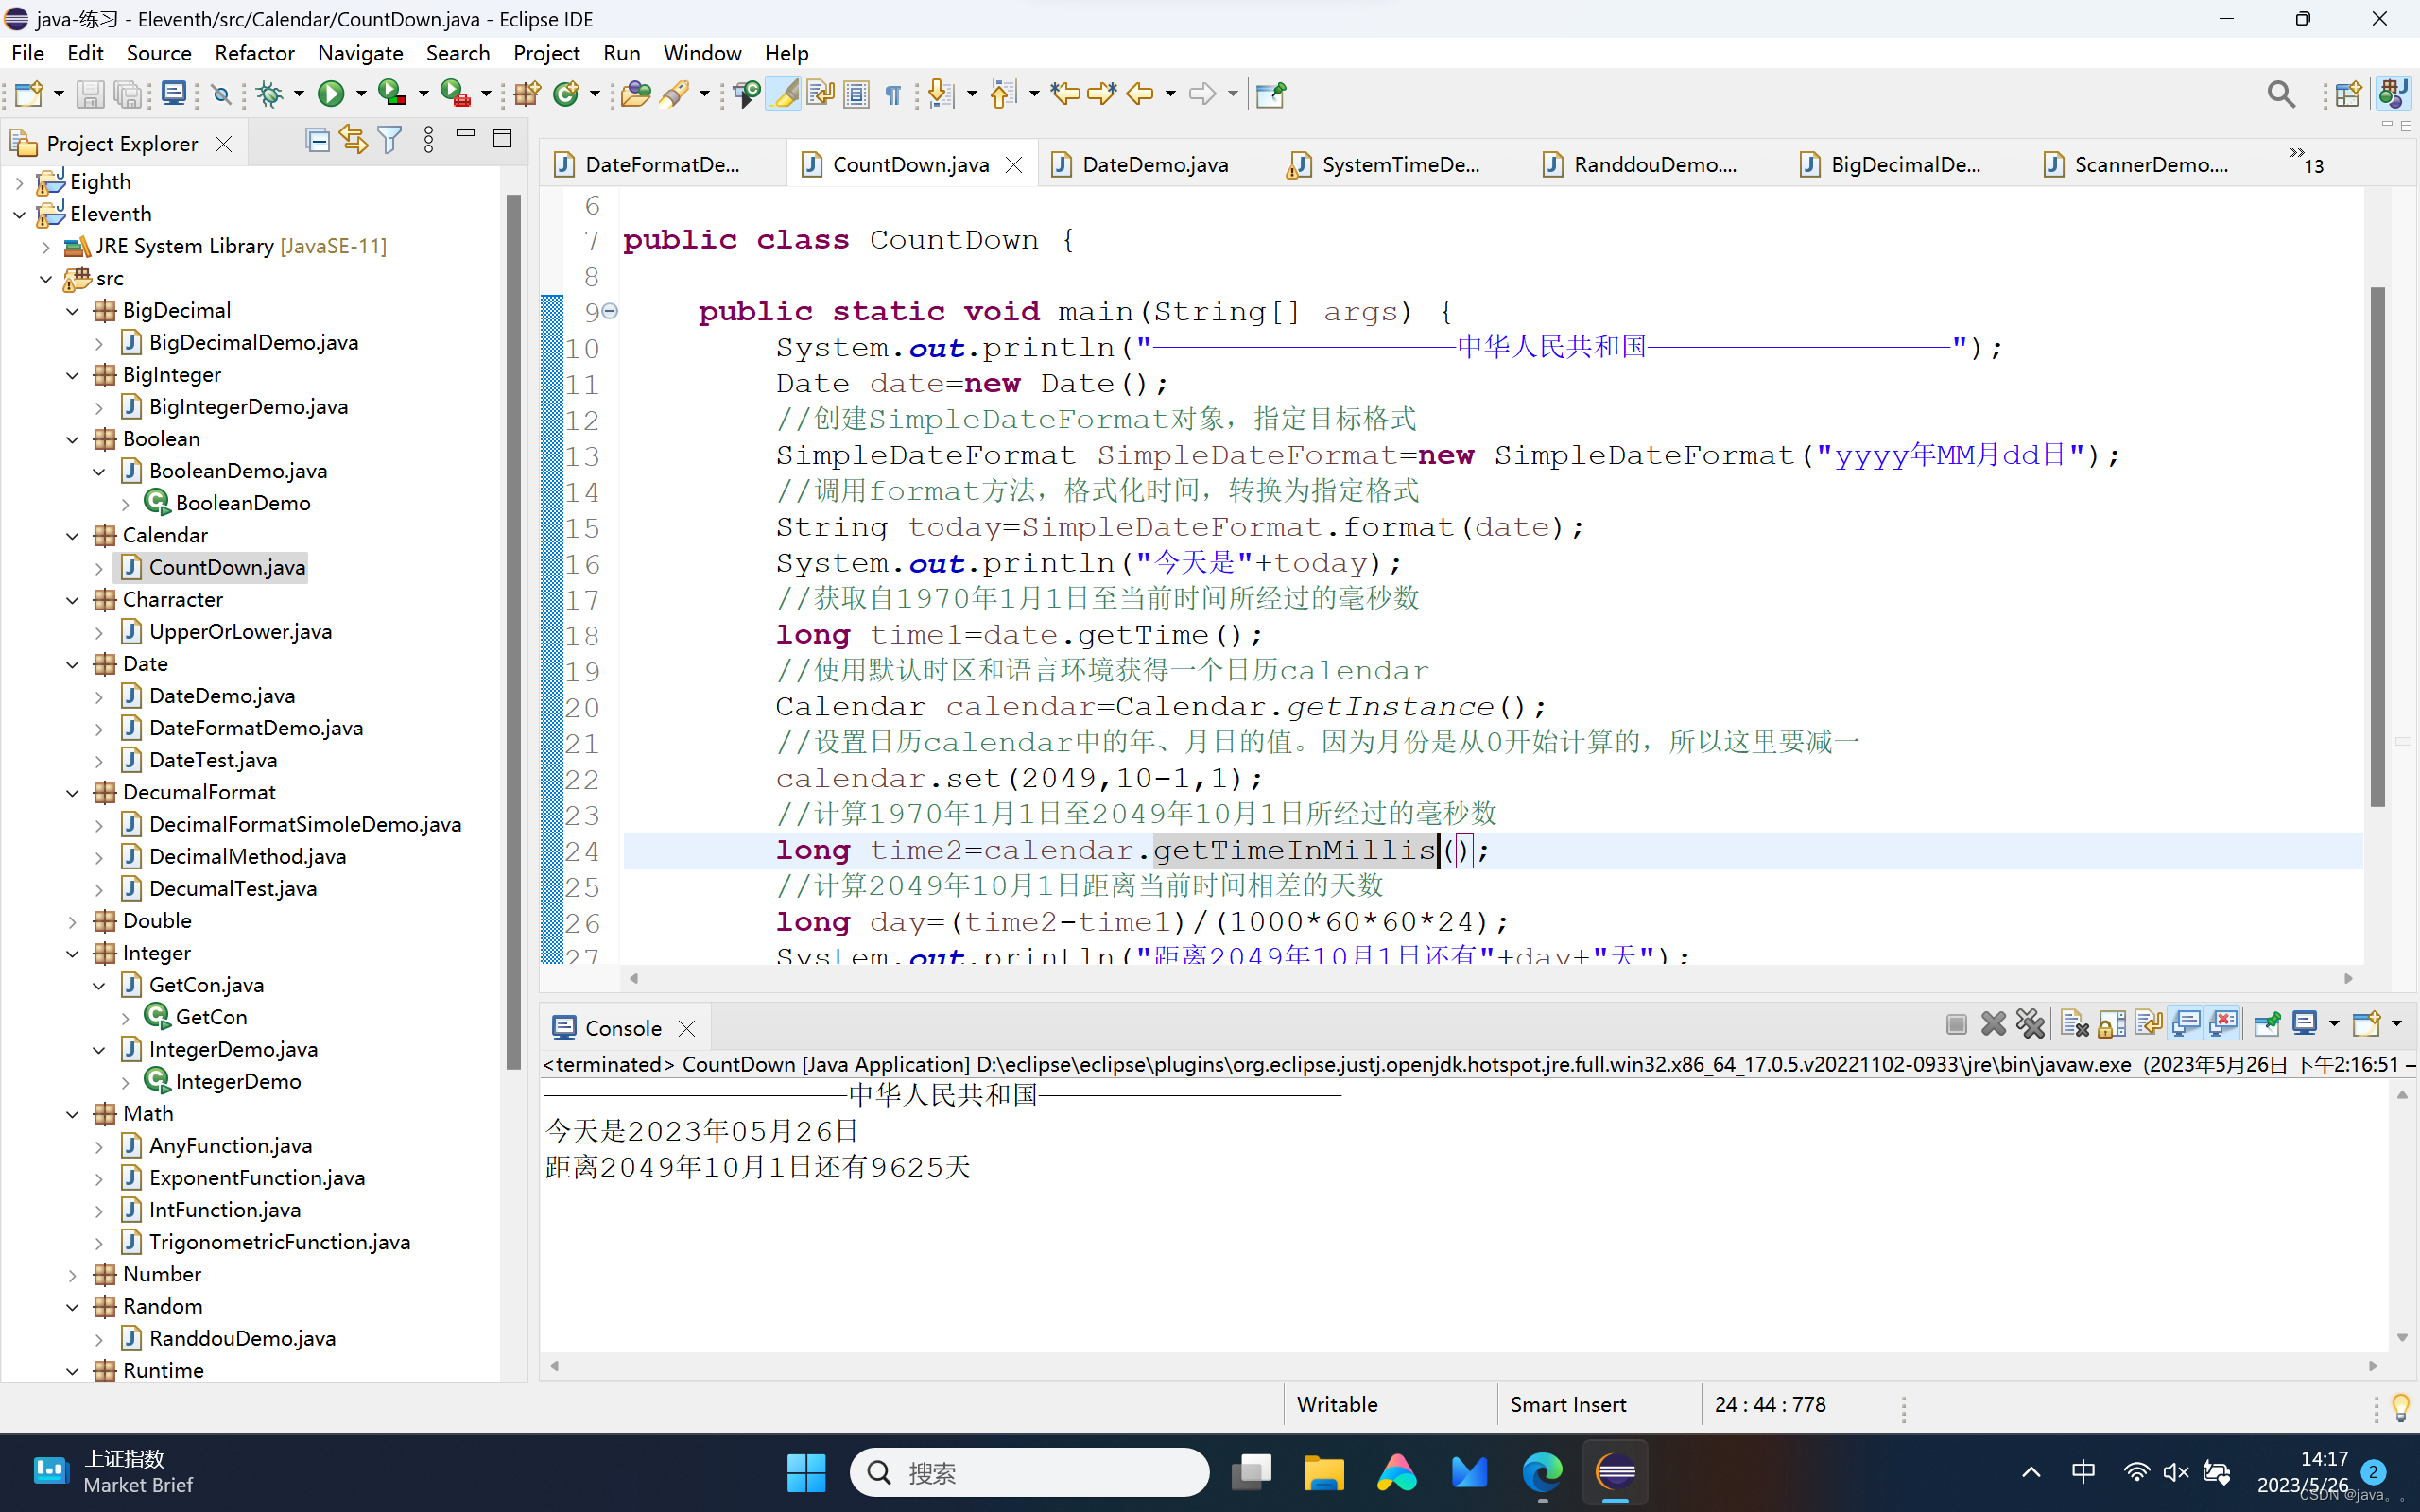Click the New Java Package icon
Image resolution: width=2420 pixels, height=1512 pixels.
tap(526, 94)
